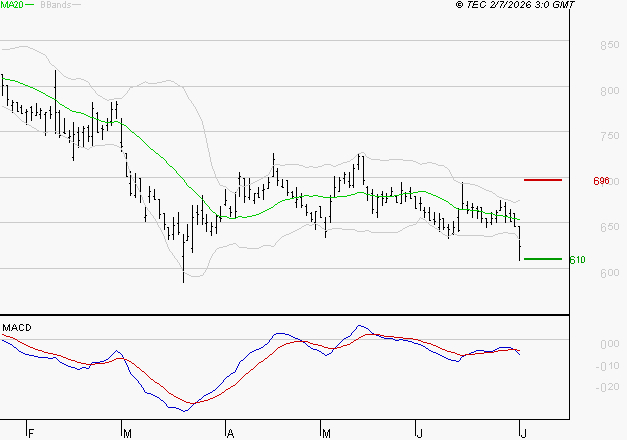
Task: Click the 750 price axis label
Action: click(x=610, y=136)
